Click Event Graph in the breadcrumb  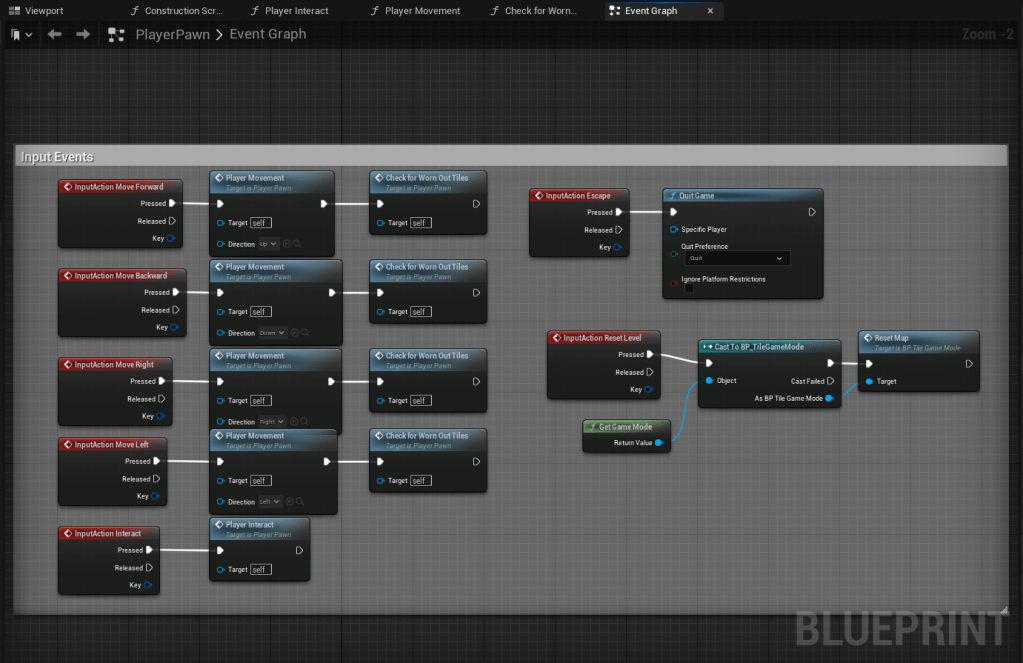tap(267, 34)
